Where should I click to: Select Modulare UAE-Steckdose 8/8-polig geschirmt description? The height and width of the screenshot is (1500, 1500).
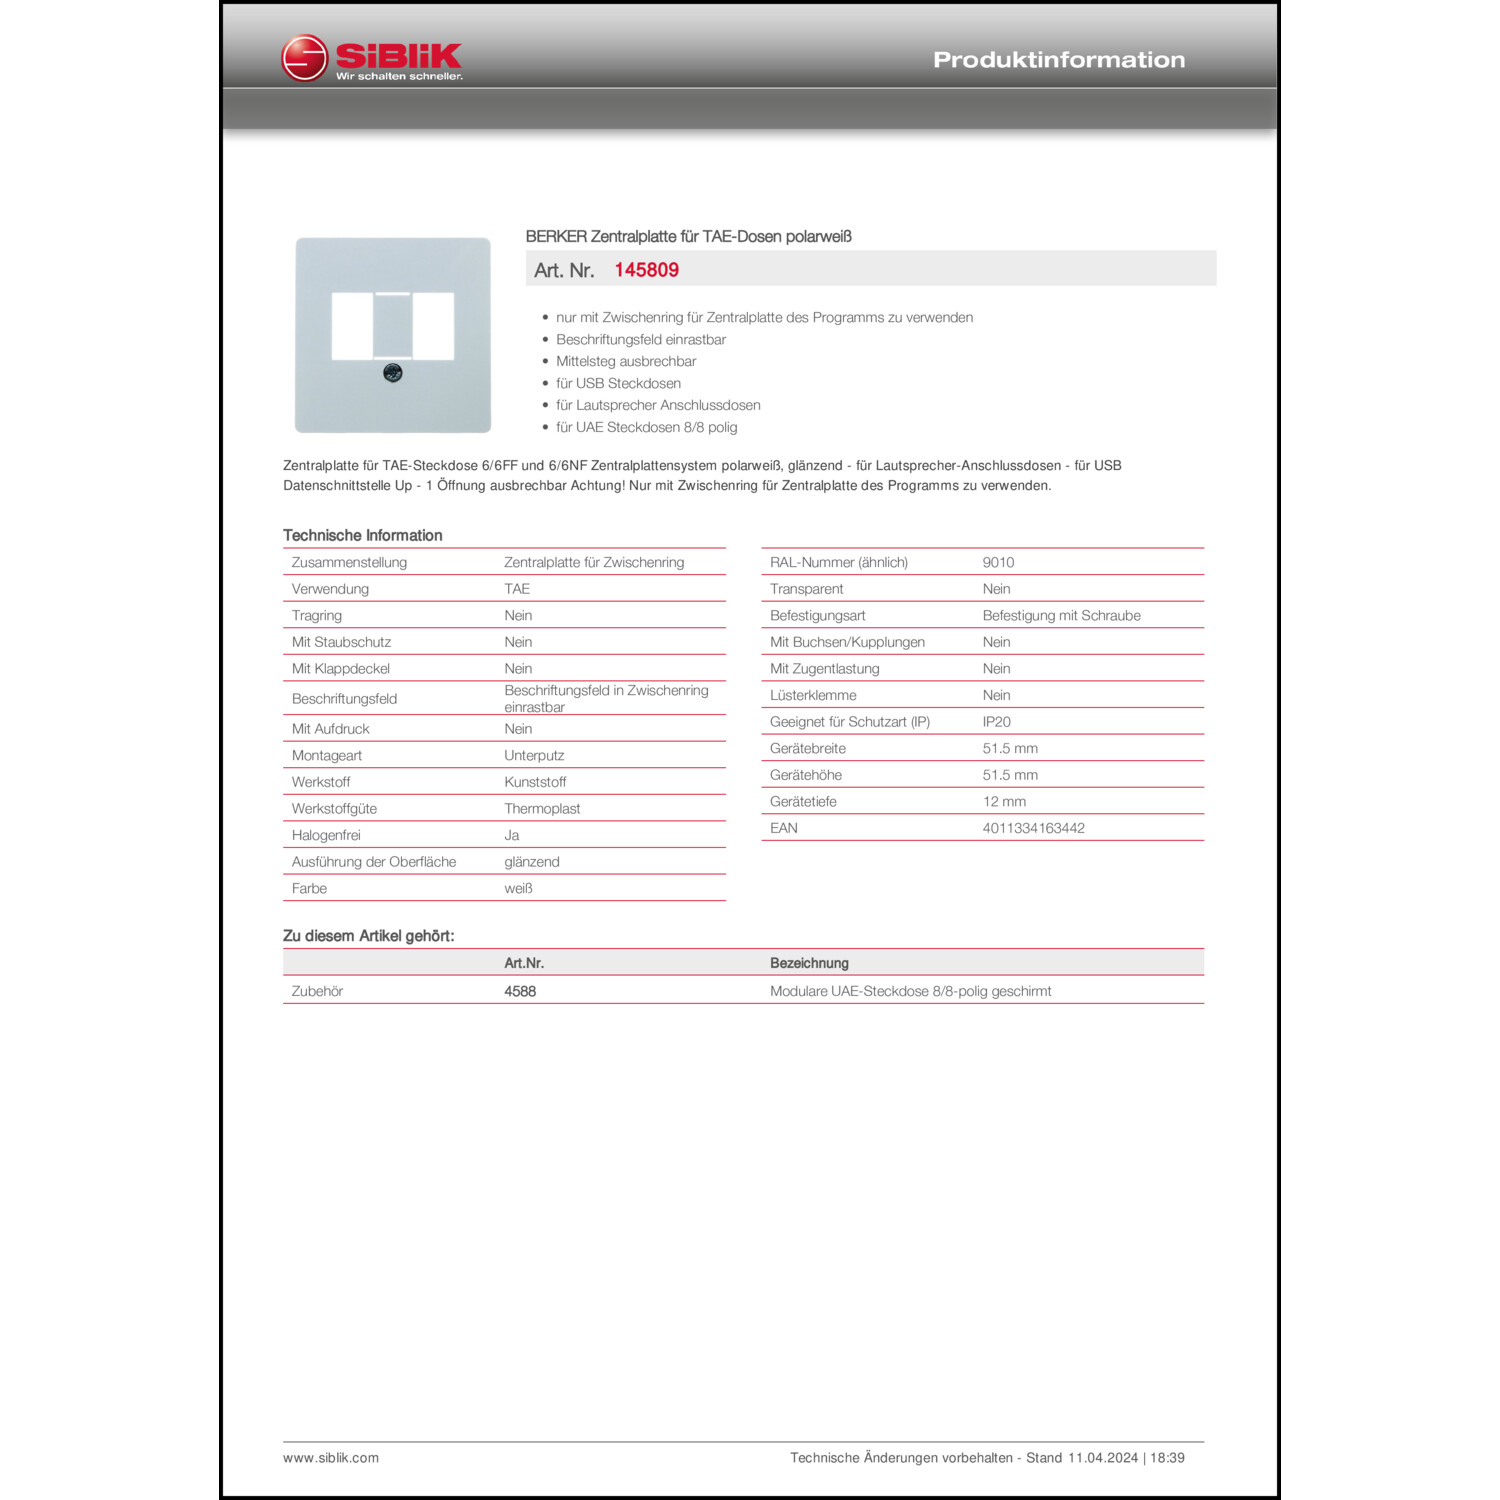[910, 991]
